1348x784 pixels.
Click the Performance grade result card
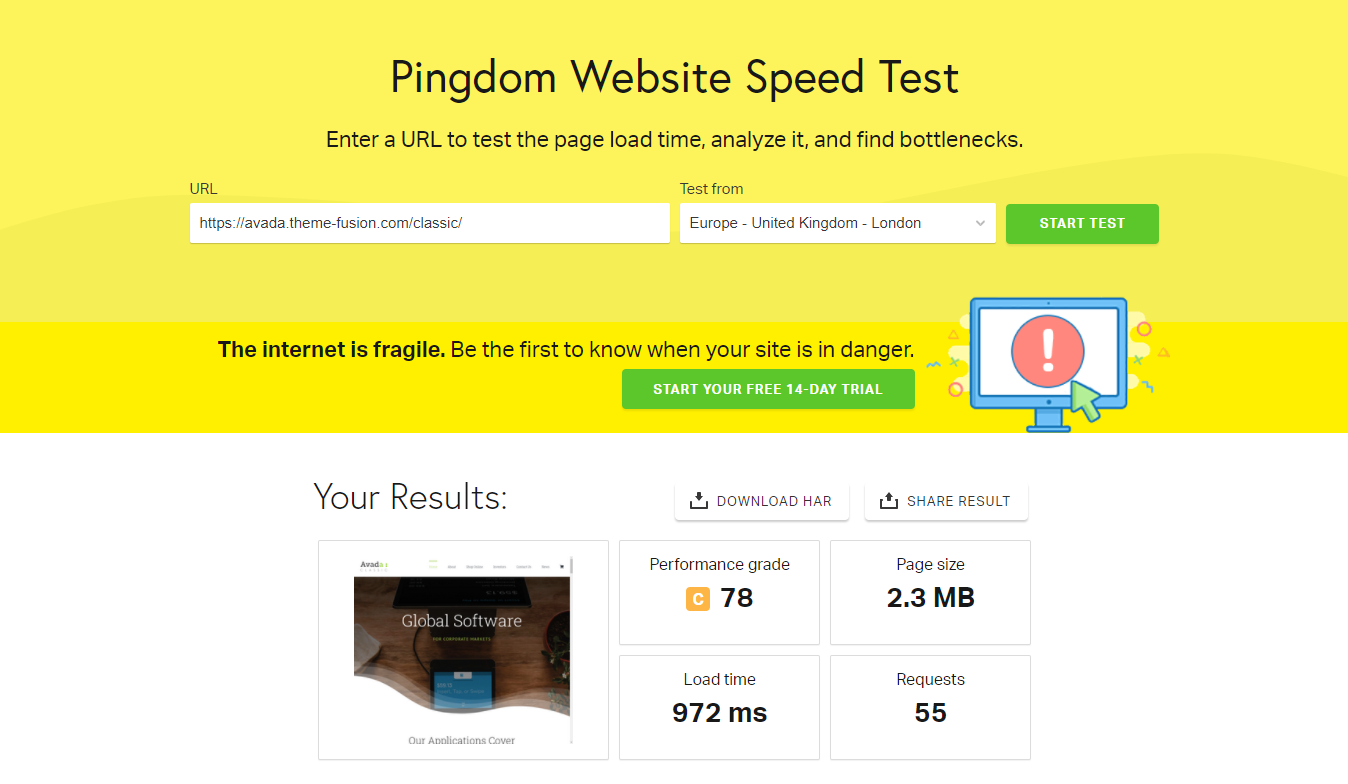(719, 592)
